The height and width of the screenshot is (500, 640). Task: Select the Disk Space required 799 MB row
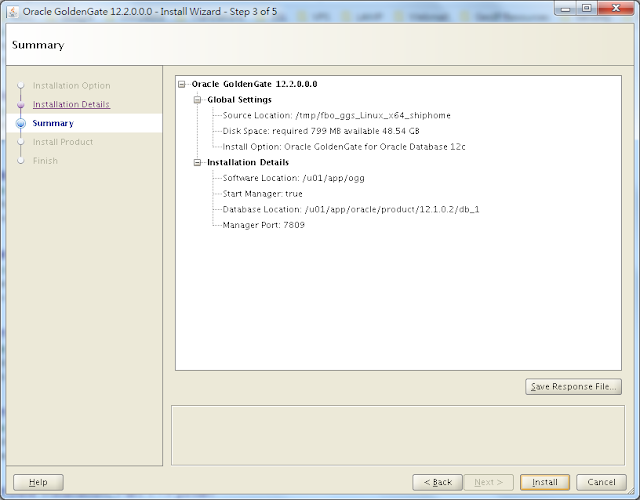point(321,131)
